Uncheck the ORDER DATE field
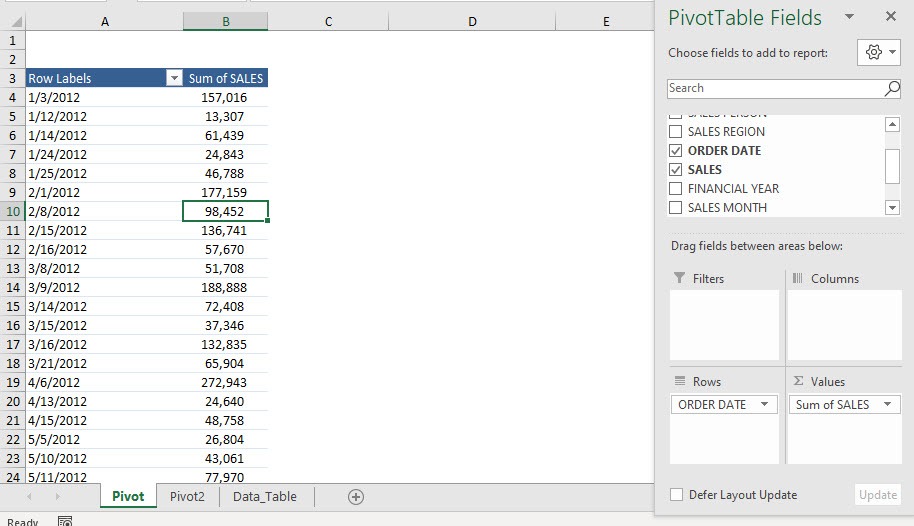 point(675,150)
